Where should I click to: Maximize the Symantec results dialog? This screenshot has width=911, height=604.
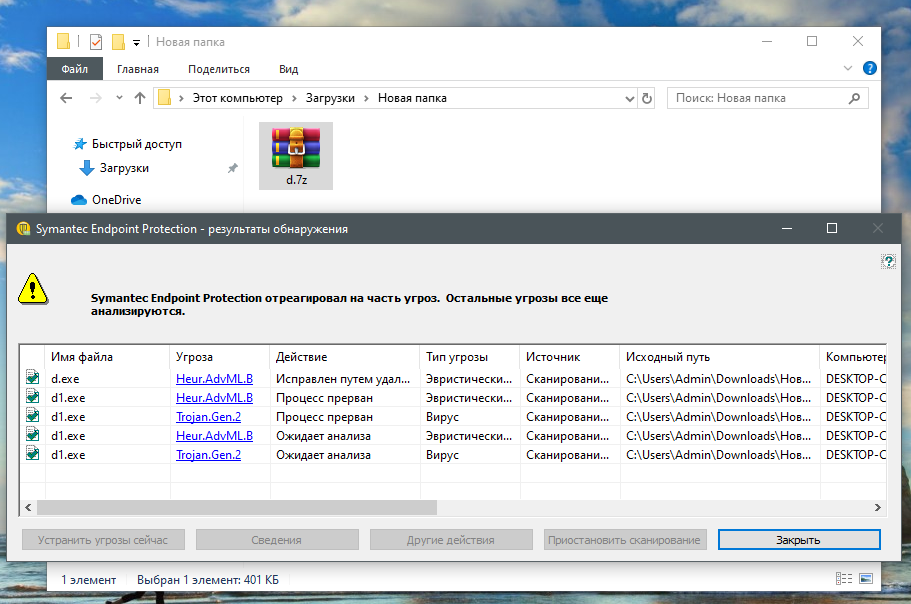tap(832, 228)
